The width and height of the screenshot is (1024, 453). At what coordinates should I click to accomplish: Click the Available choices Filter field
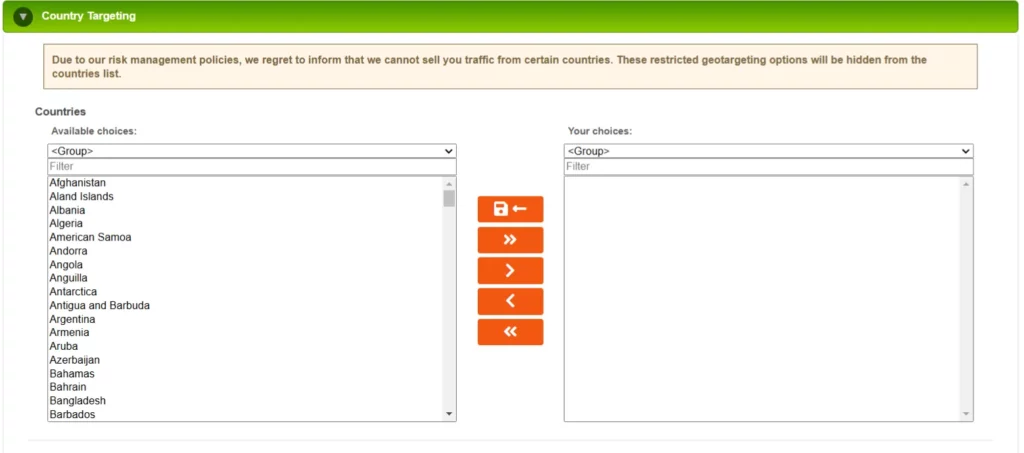pos(252,167)
